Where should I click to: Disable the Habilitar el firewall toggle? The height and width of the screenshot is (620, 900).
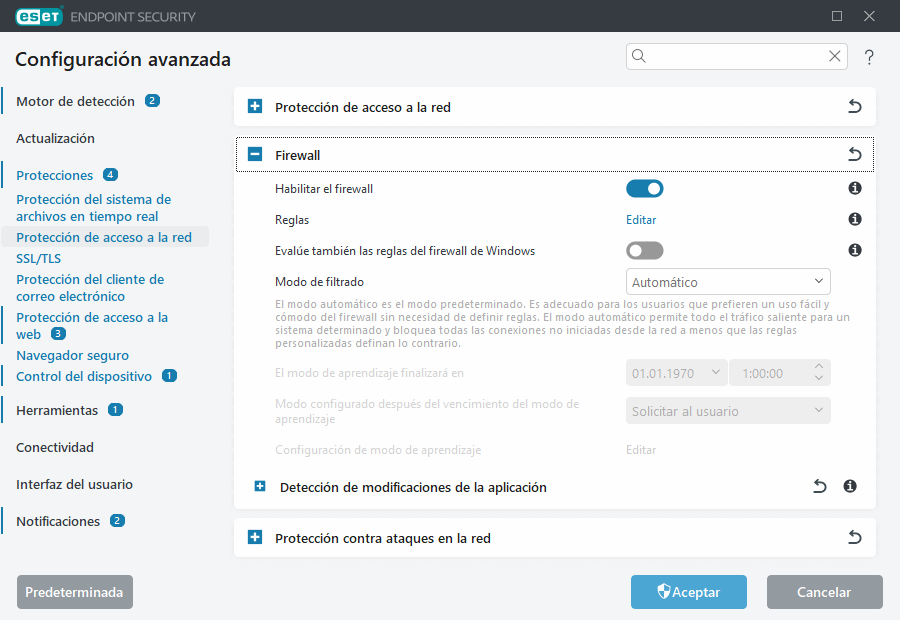tap(644, 188)
